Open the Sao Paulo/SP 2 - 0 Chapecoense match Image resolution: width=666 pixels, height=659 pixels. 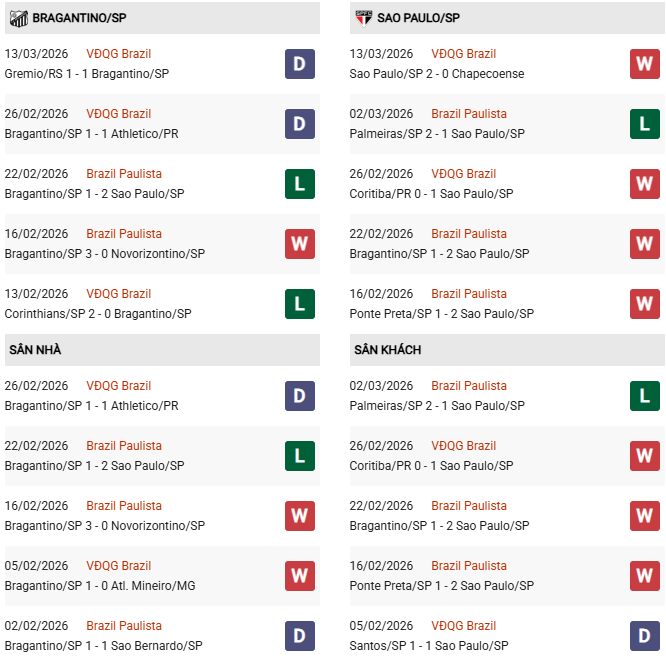437,74
